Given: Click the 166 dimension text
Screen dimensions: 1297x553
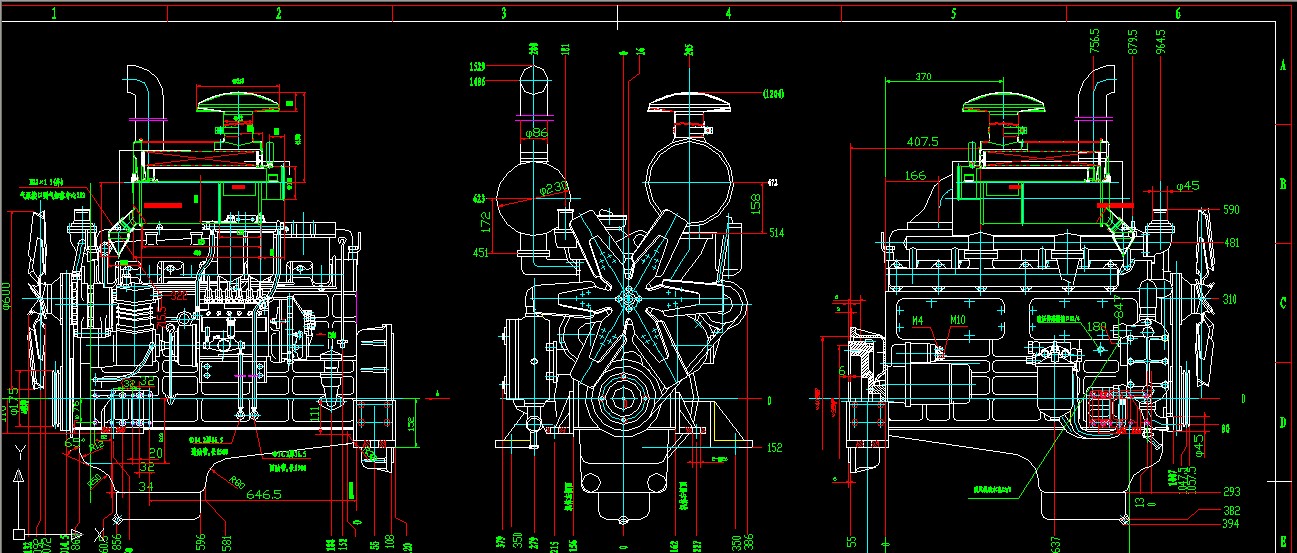Looking at the screenshot, I should click(x=914, y=176).
